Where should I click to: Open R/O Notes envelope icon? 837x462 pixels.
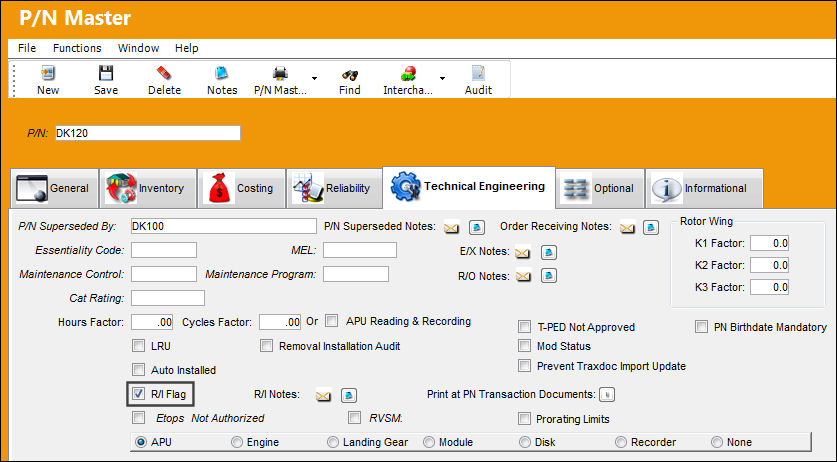(524, 277)
